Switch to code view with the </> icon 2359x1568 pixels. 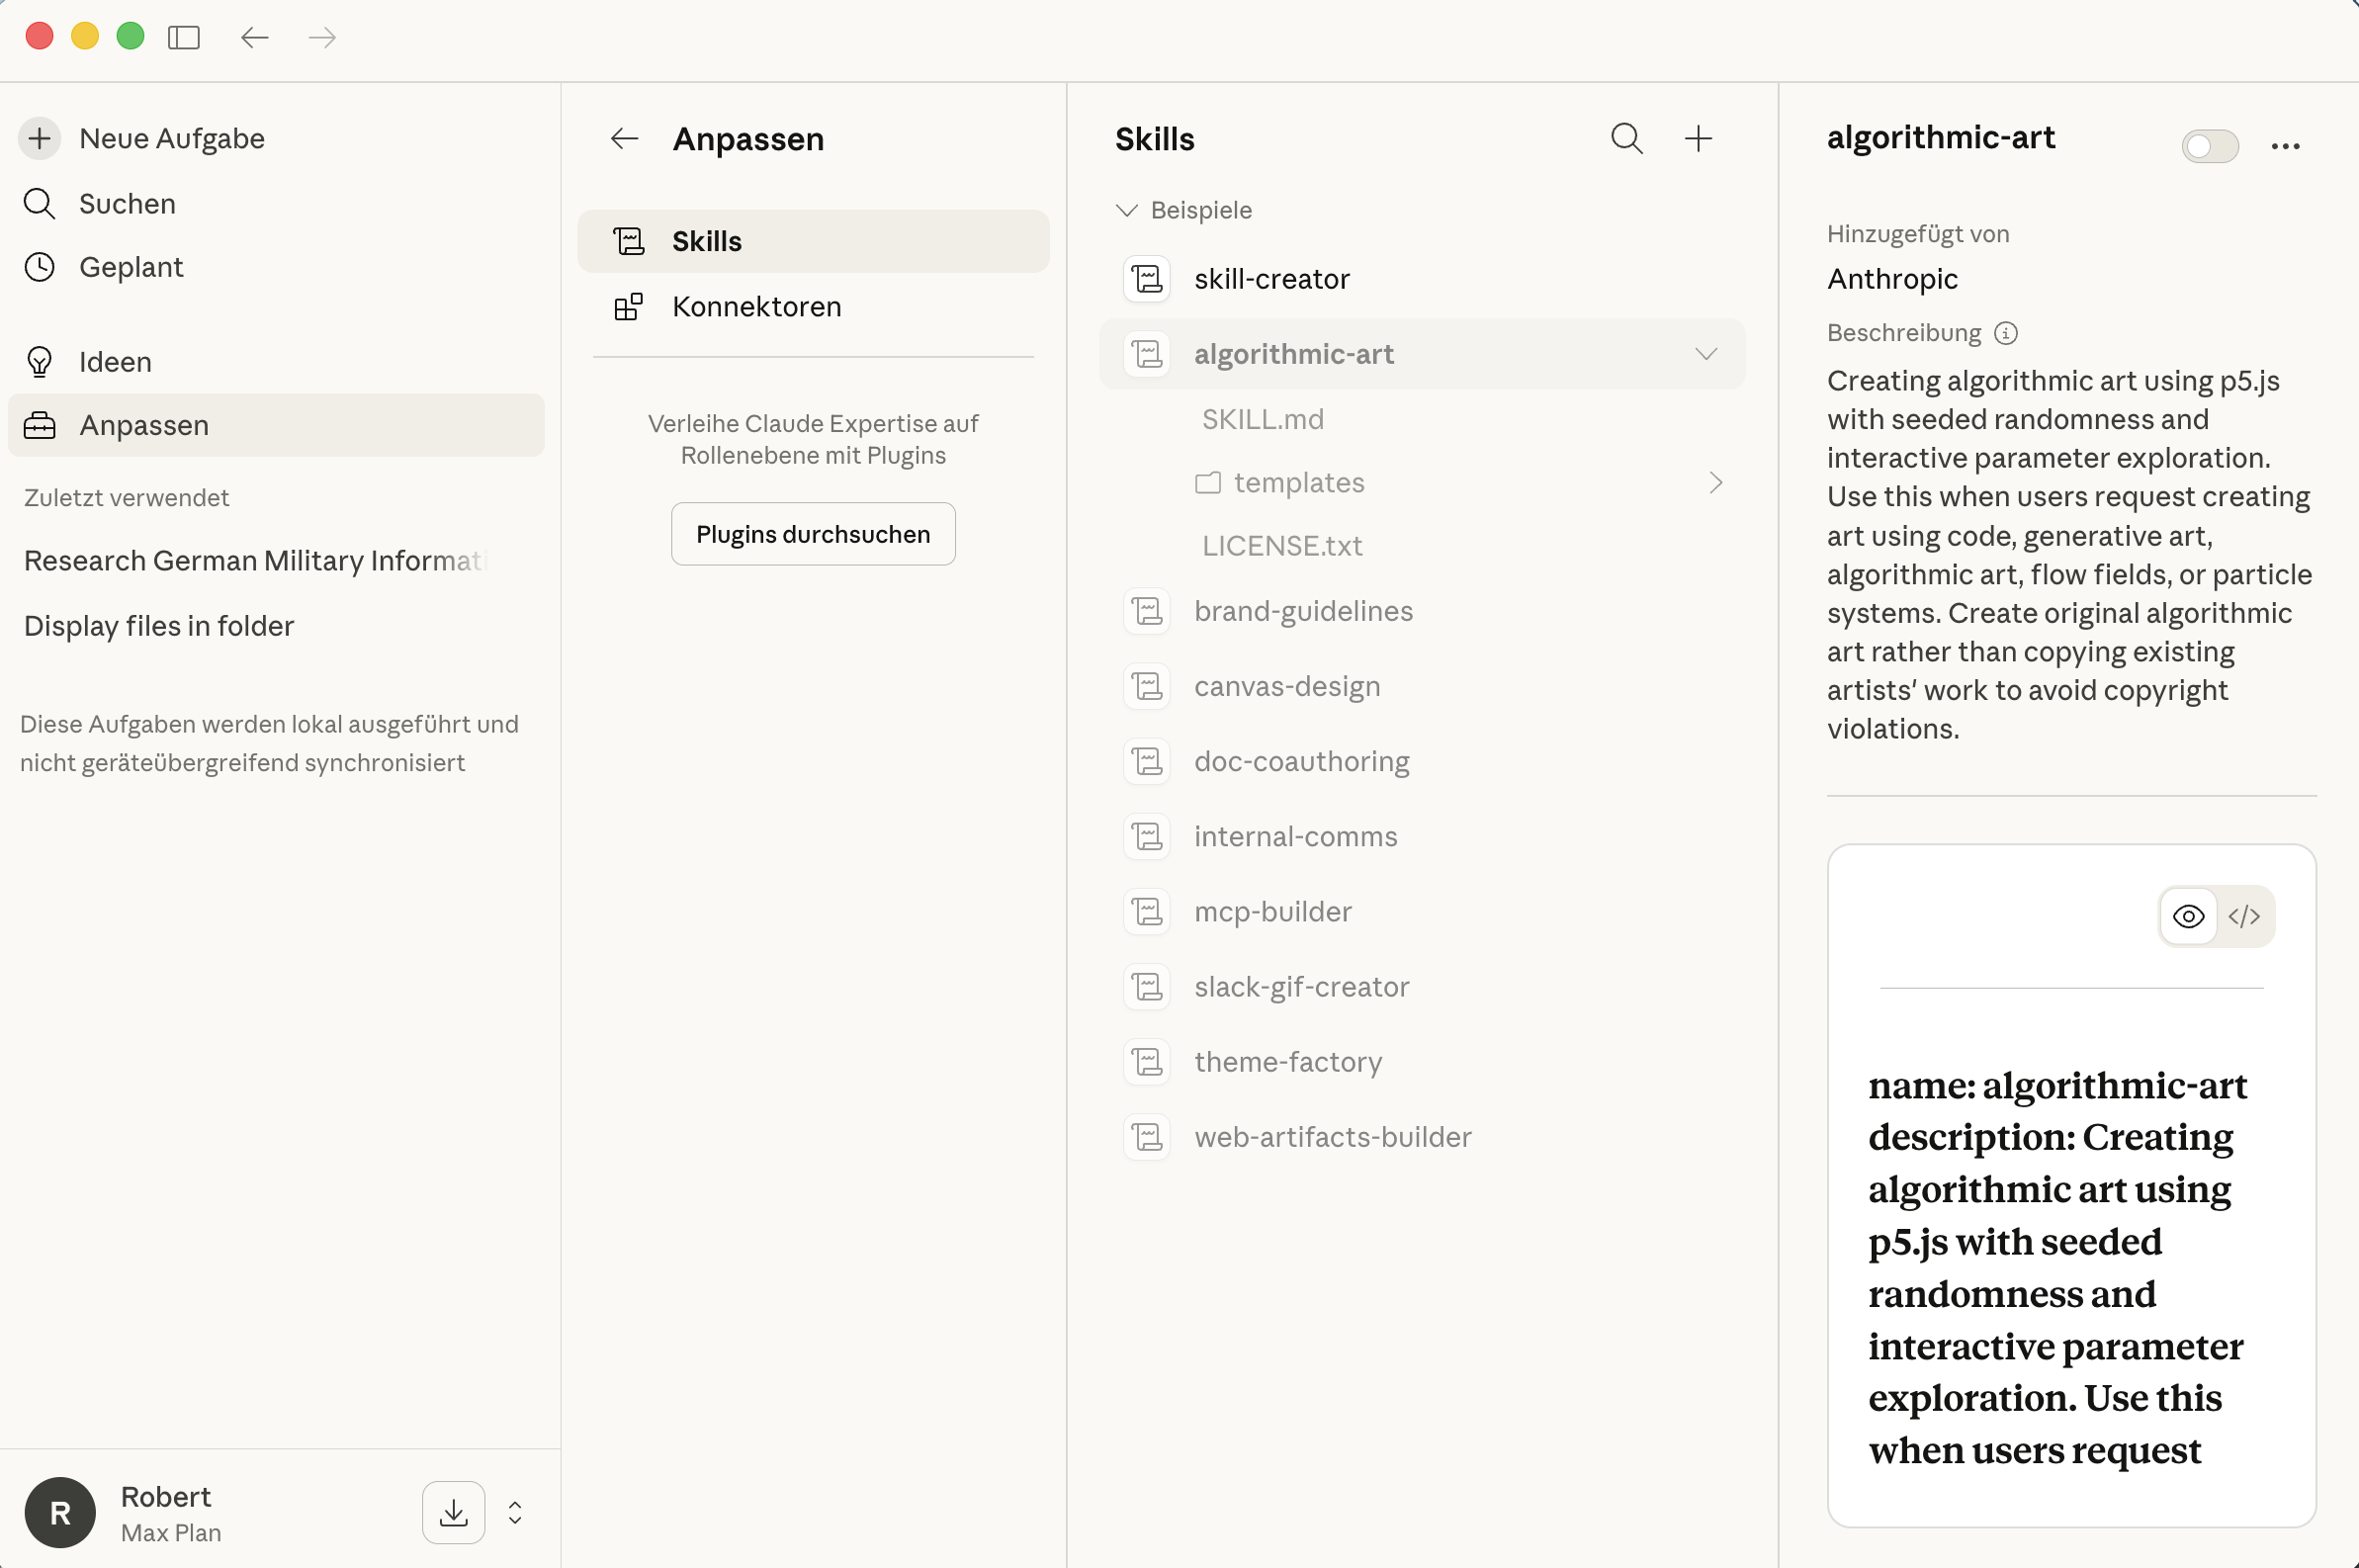click(2244, 916)
